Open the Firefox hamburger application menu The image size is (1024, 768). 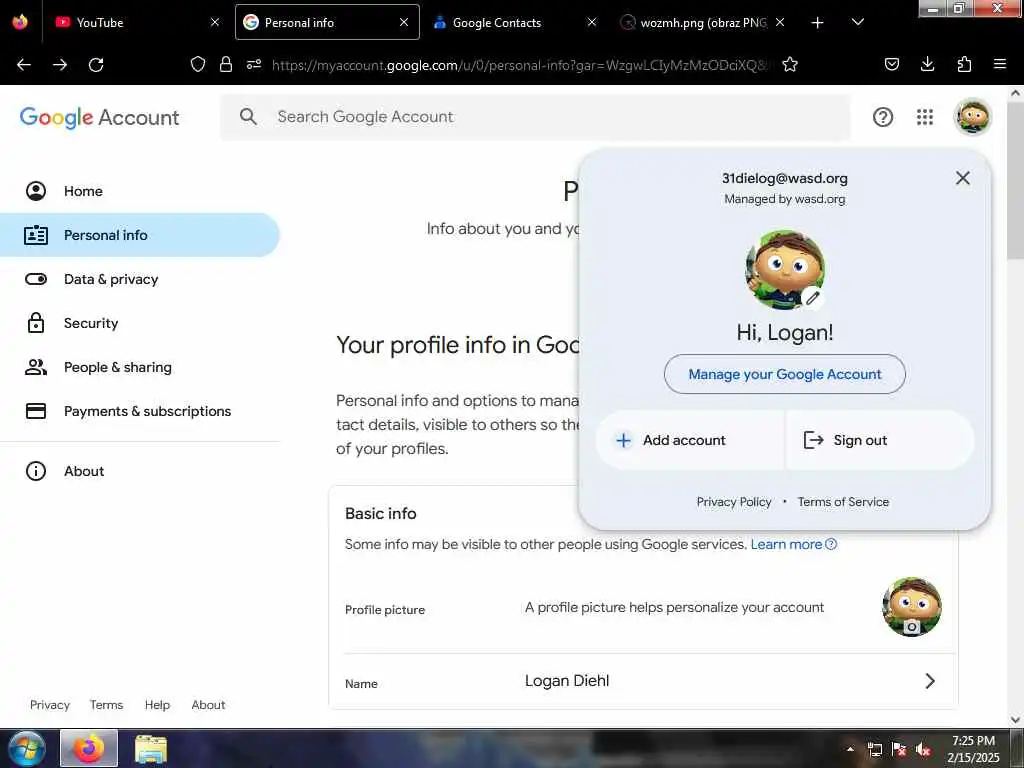(1000, 64)
